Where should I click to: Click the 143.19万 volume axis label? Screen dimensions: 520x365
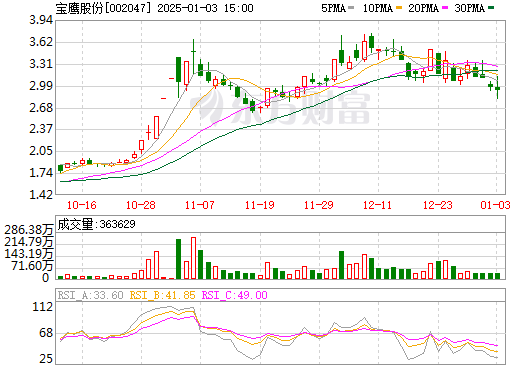[x=29, y=254]
